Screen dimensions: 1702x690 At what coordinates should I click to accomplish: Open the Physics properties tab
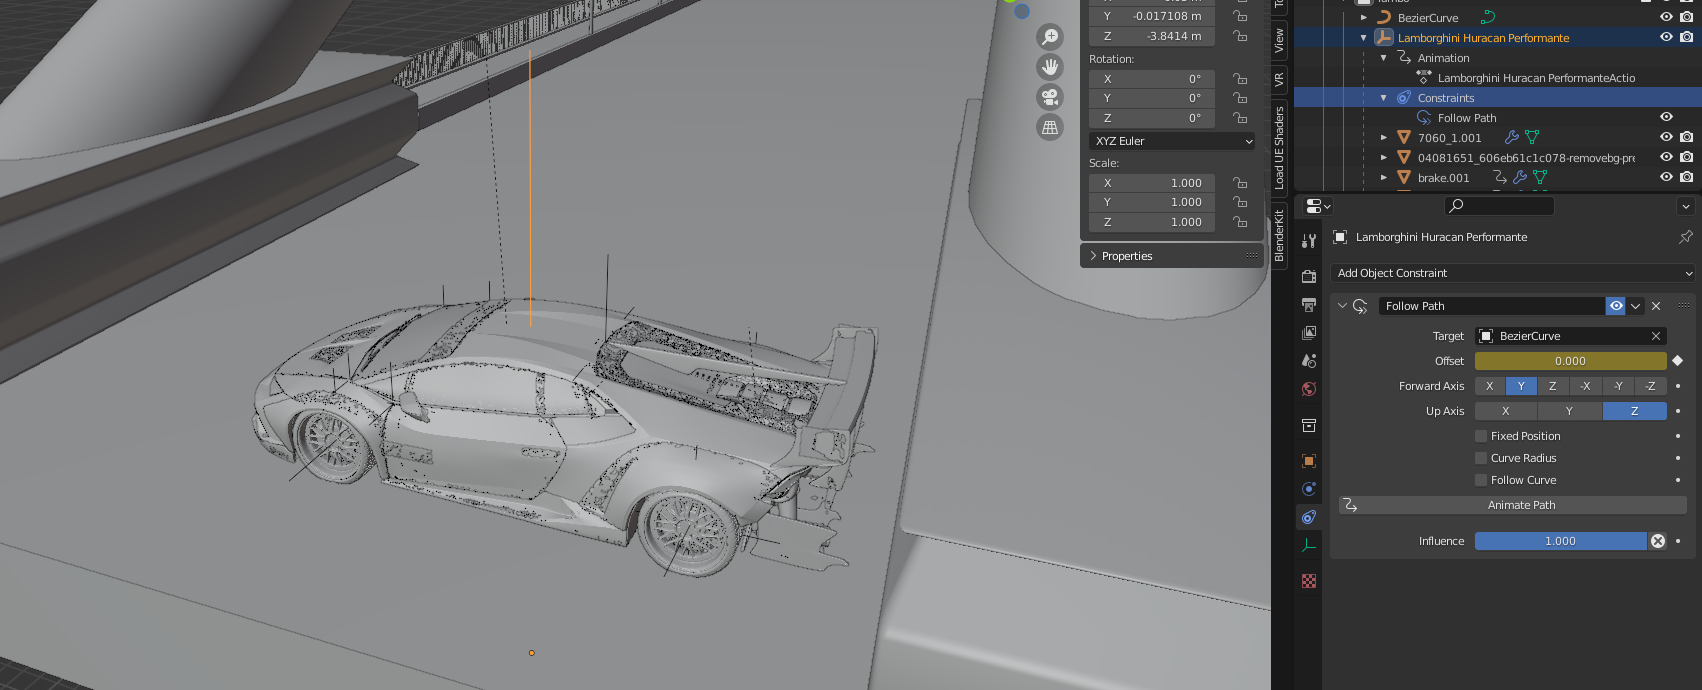(1309, 489)
